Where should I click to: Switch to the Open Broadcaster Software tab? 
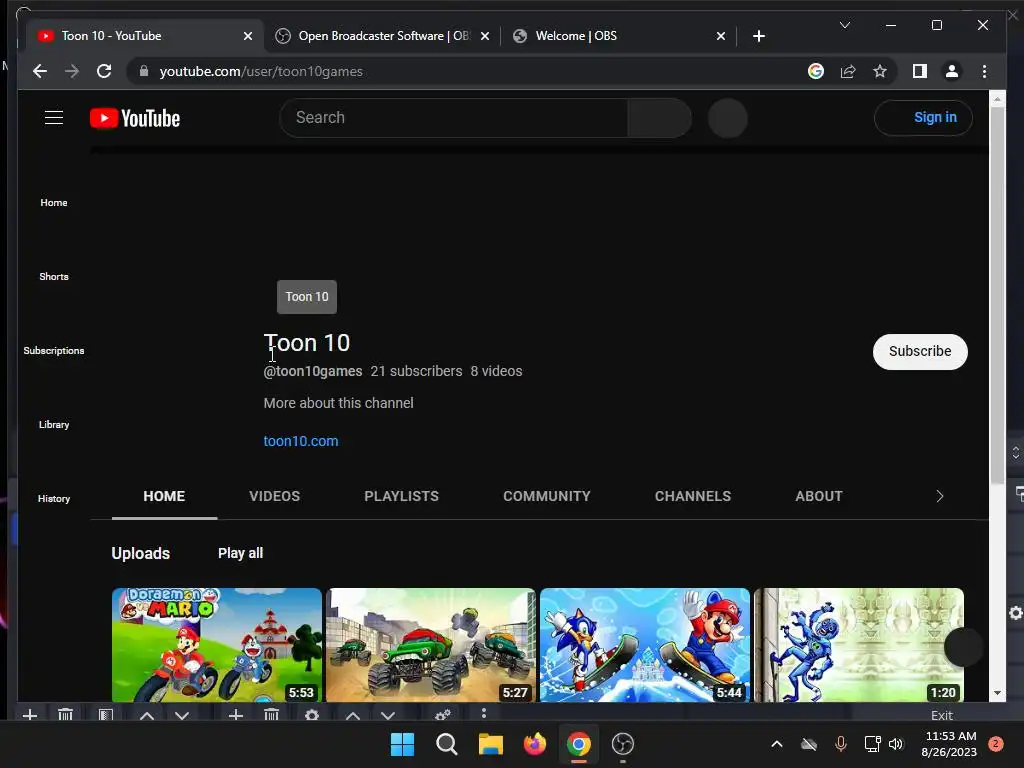pyautogui.click(x=382, y=36)
